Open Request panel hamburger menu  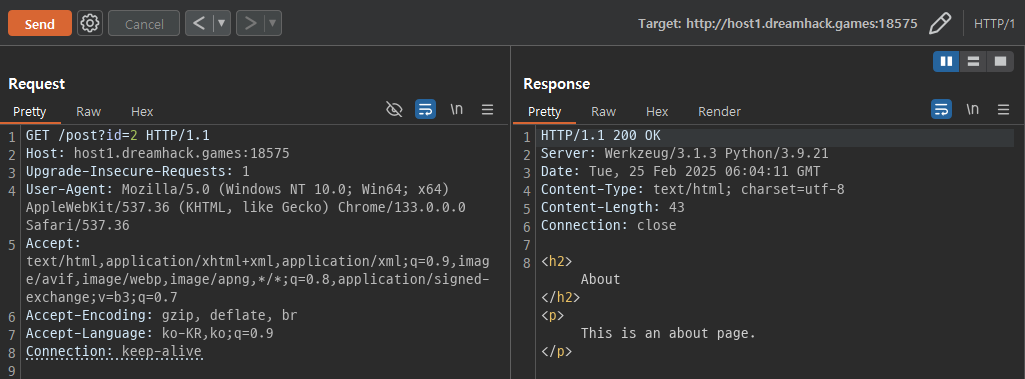488,110
